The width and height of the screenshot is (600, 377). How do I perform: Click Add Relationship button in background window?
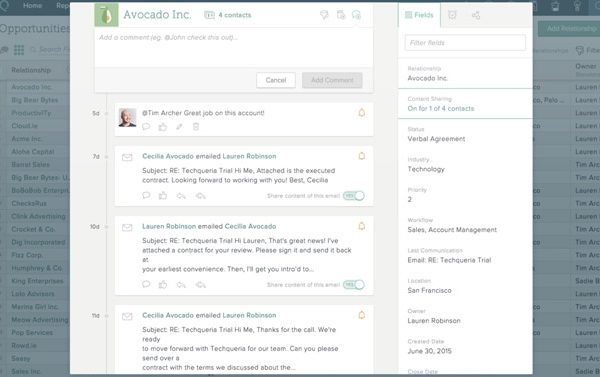[569, 29]
